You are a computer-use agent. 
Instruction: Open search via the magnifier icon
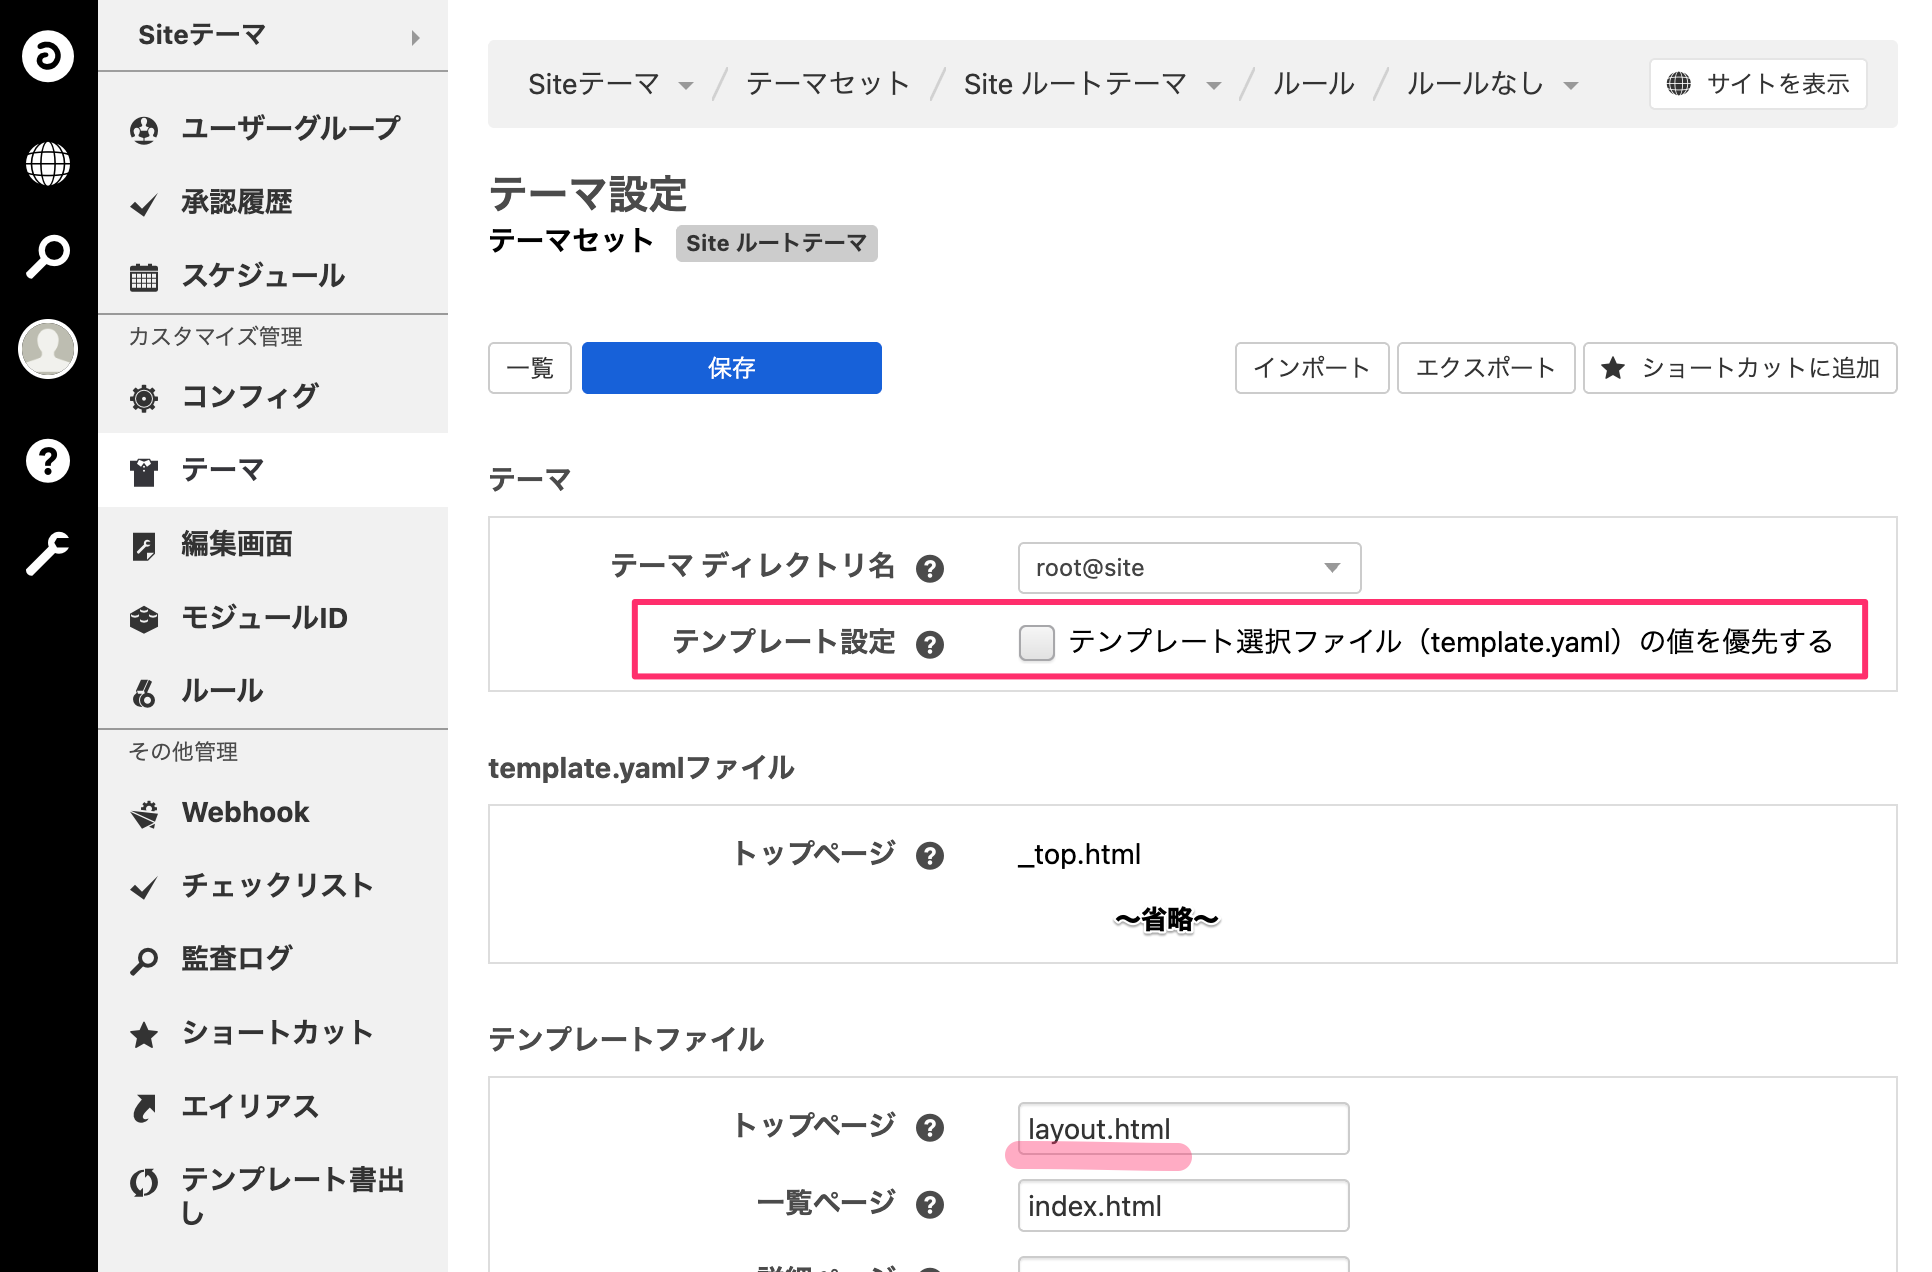point(47,257)
